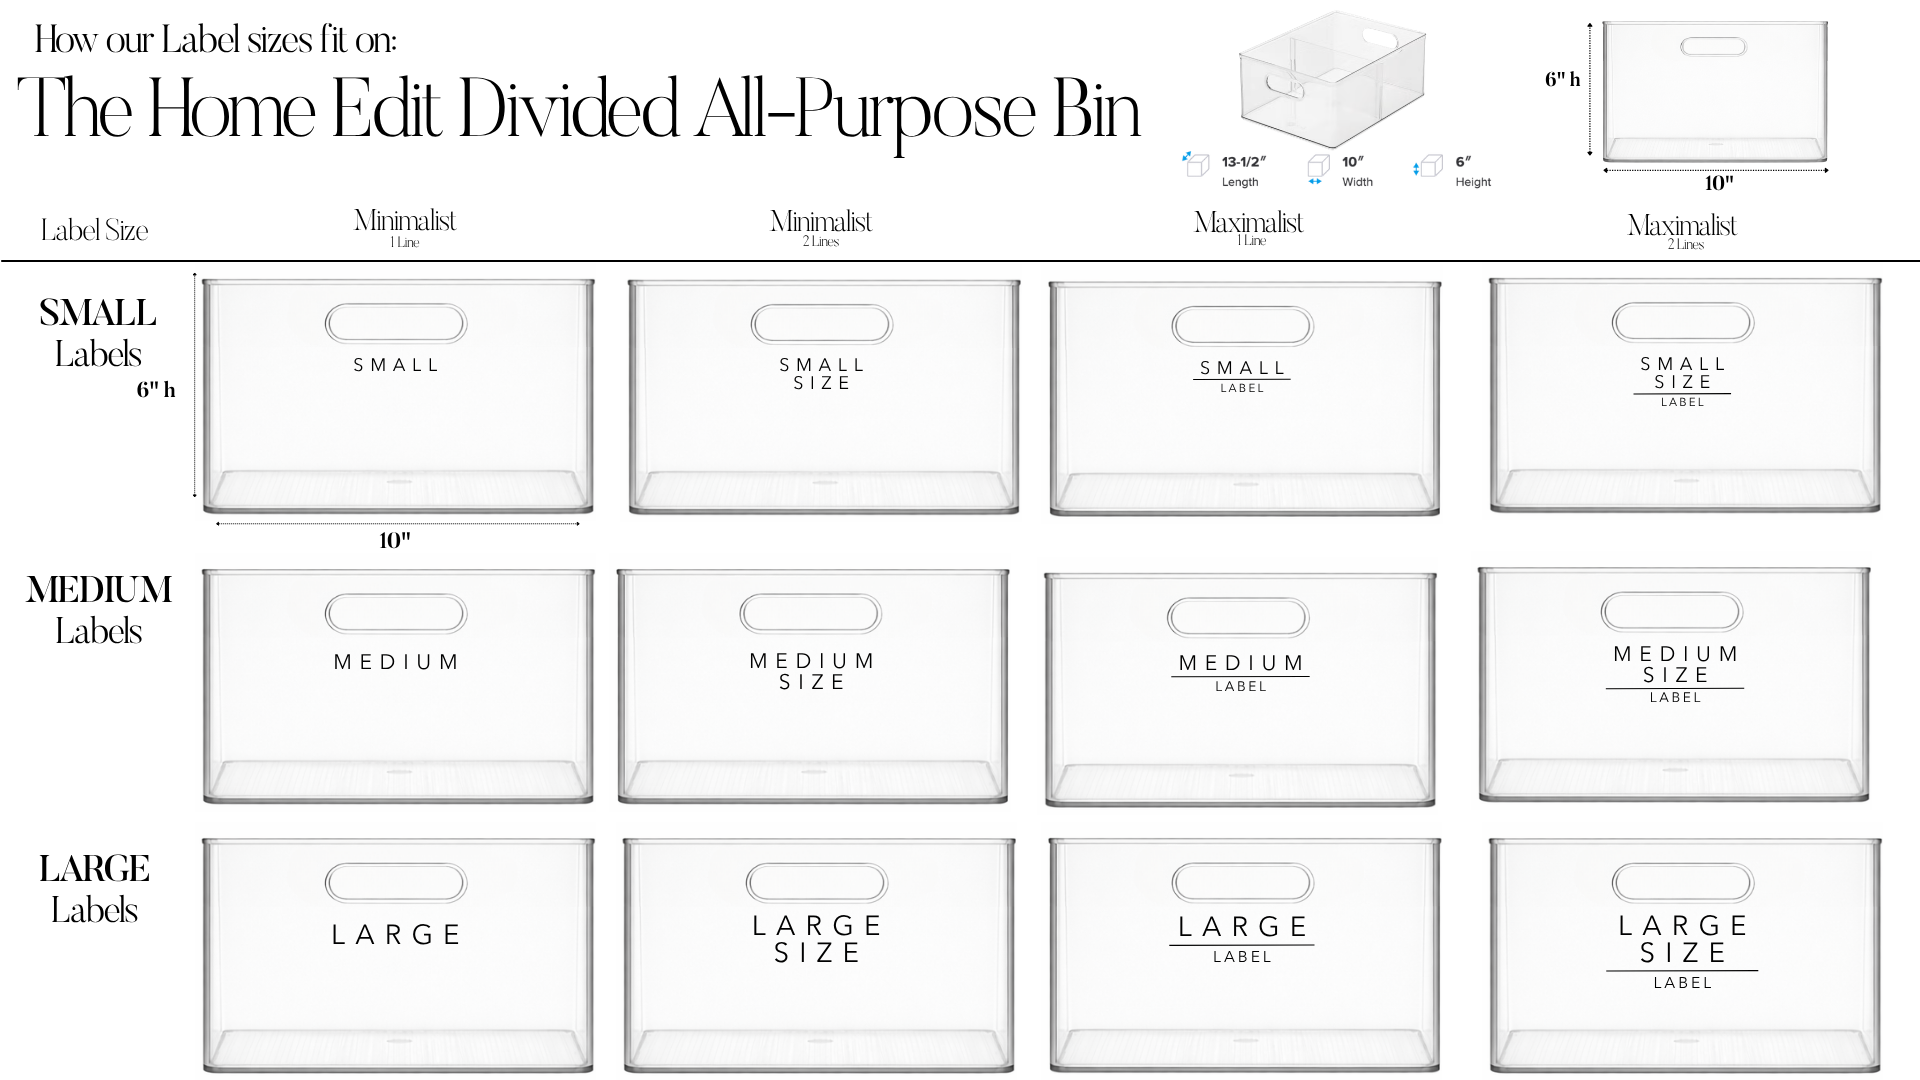Click the 'Maximalist 1 Line' column header
The height and width of the screenshot is (1080, 1920).
tap(1249, 228)
